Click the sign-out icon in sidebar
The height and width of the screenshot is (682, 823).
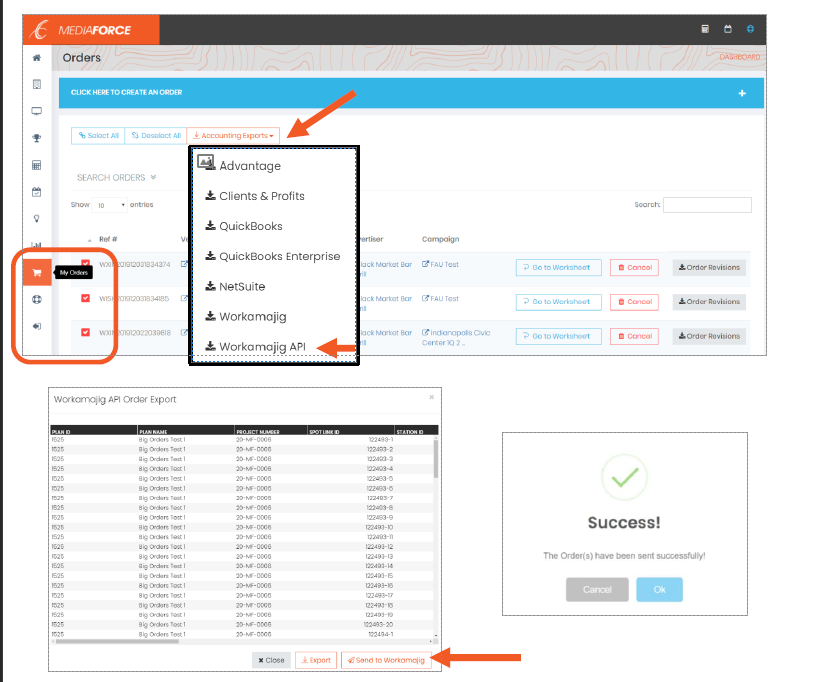37,326
